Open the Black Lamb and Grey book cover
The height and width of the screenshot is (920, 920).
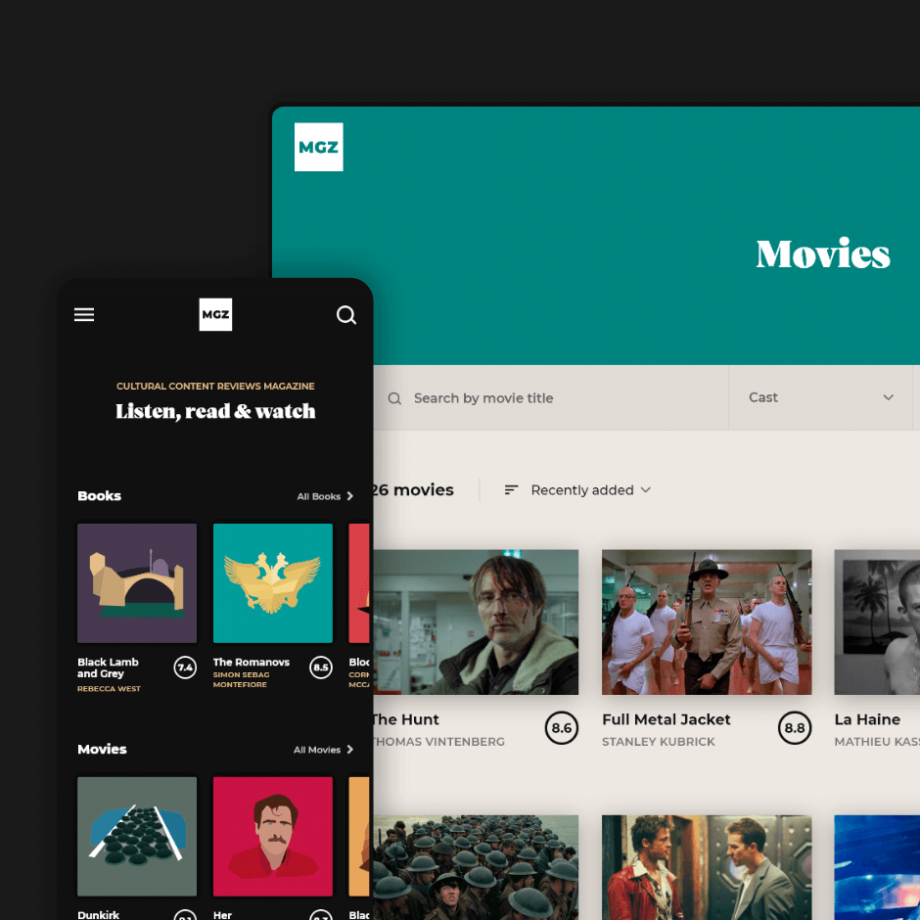[137, 583]
